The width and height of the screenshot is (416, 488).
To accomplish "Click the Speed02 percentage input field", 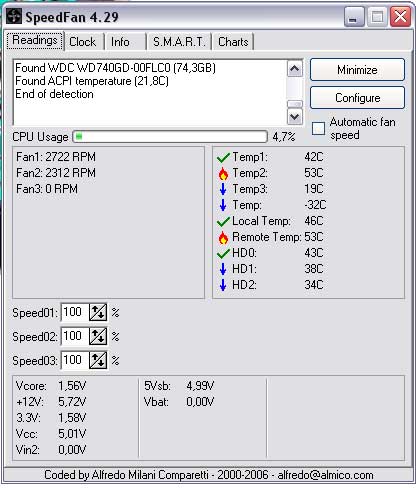I will click(x=75, y=336).
